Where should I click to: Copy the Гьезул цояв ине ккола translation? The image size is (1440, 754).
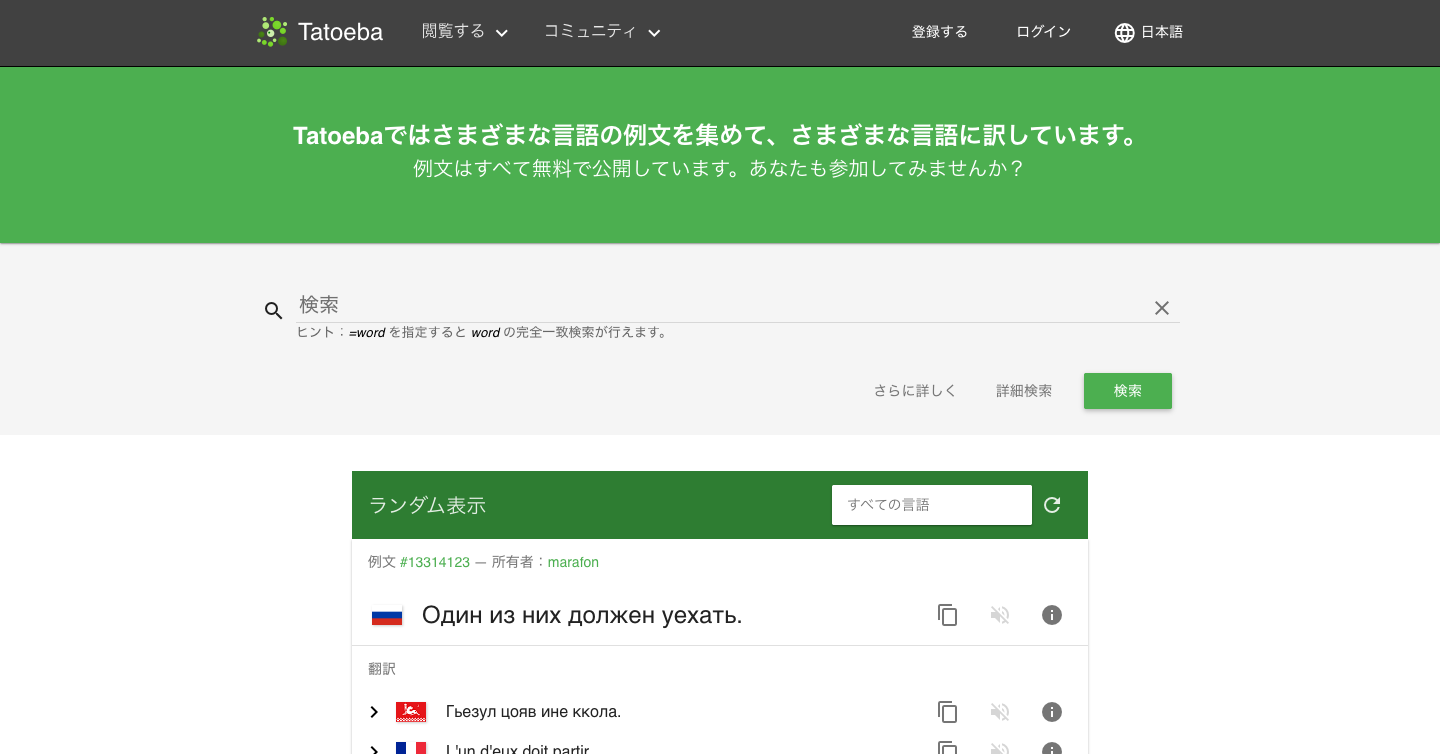point(948,712)
